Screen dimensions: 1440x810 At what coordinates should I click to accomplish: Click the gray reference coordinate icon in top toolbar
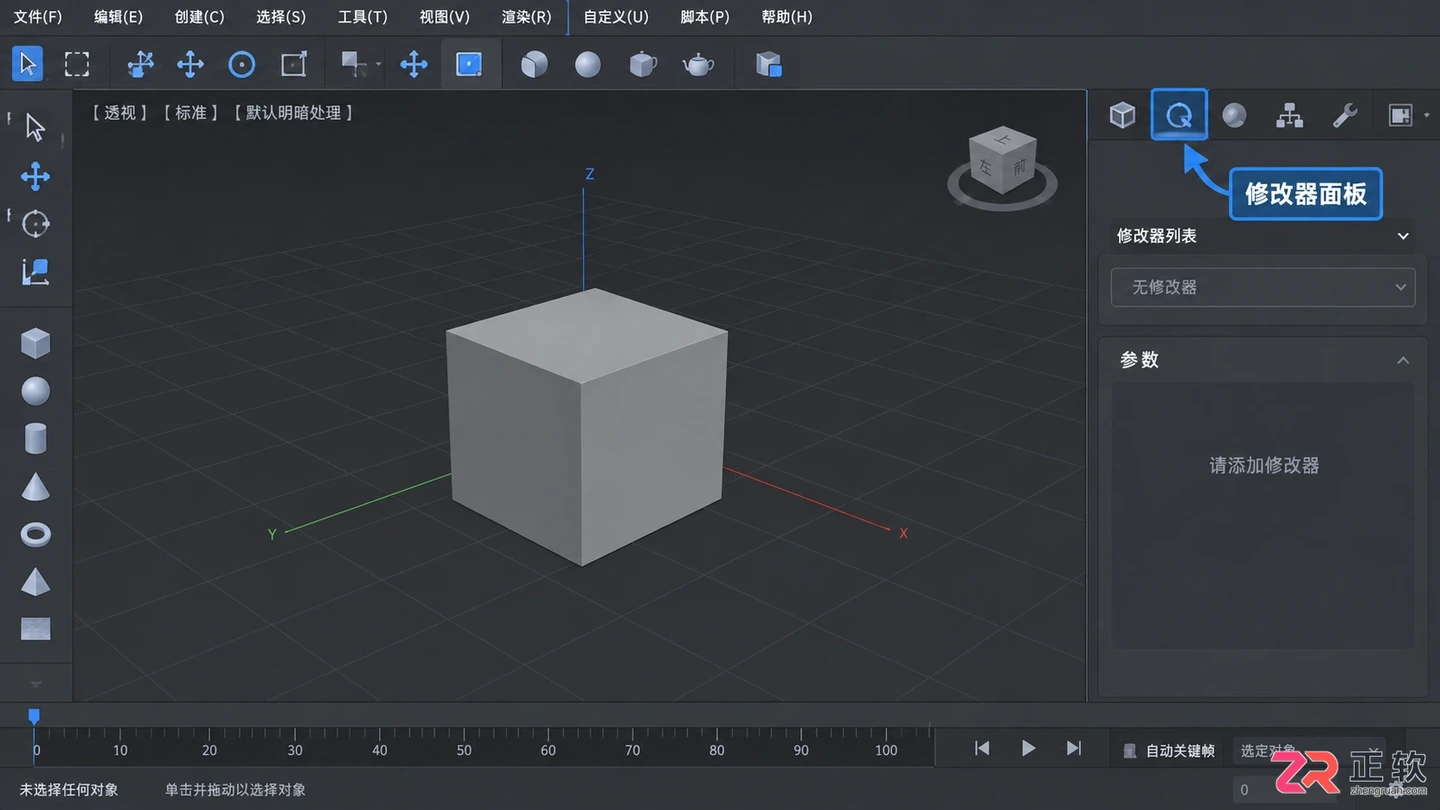(353, 64)
